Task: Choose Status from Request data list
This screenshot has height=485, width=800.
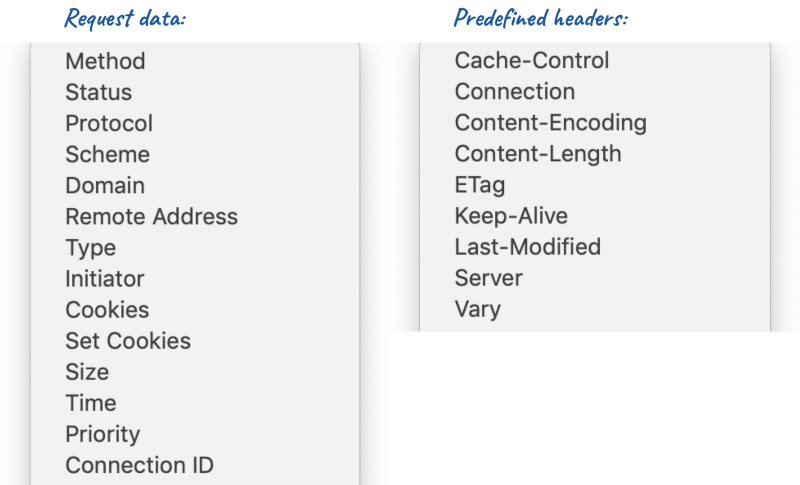Action: (195, 92)
